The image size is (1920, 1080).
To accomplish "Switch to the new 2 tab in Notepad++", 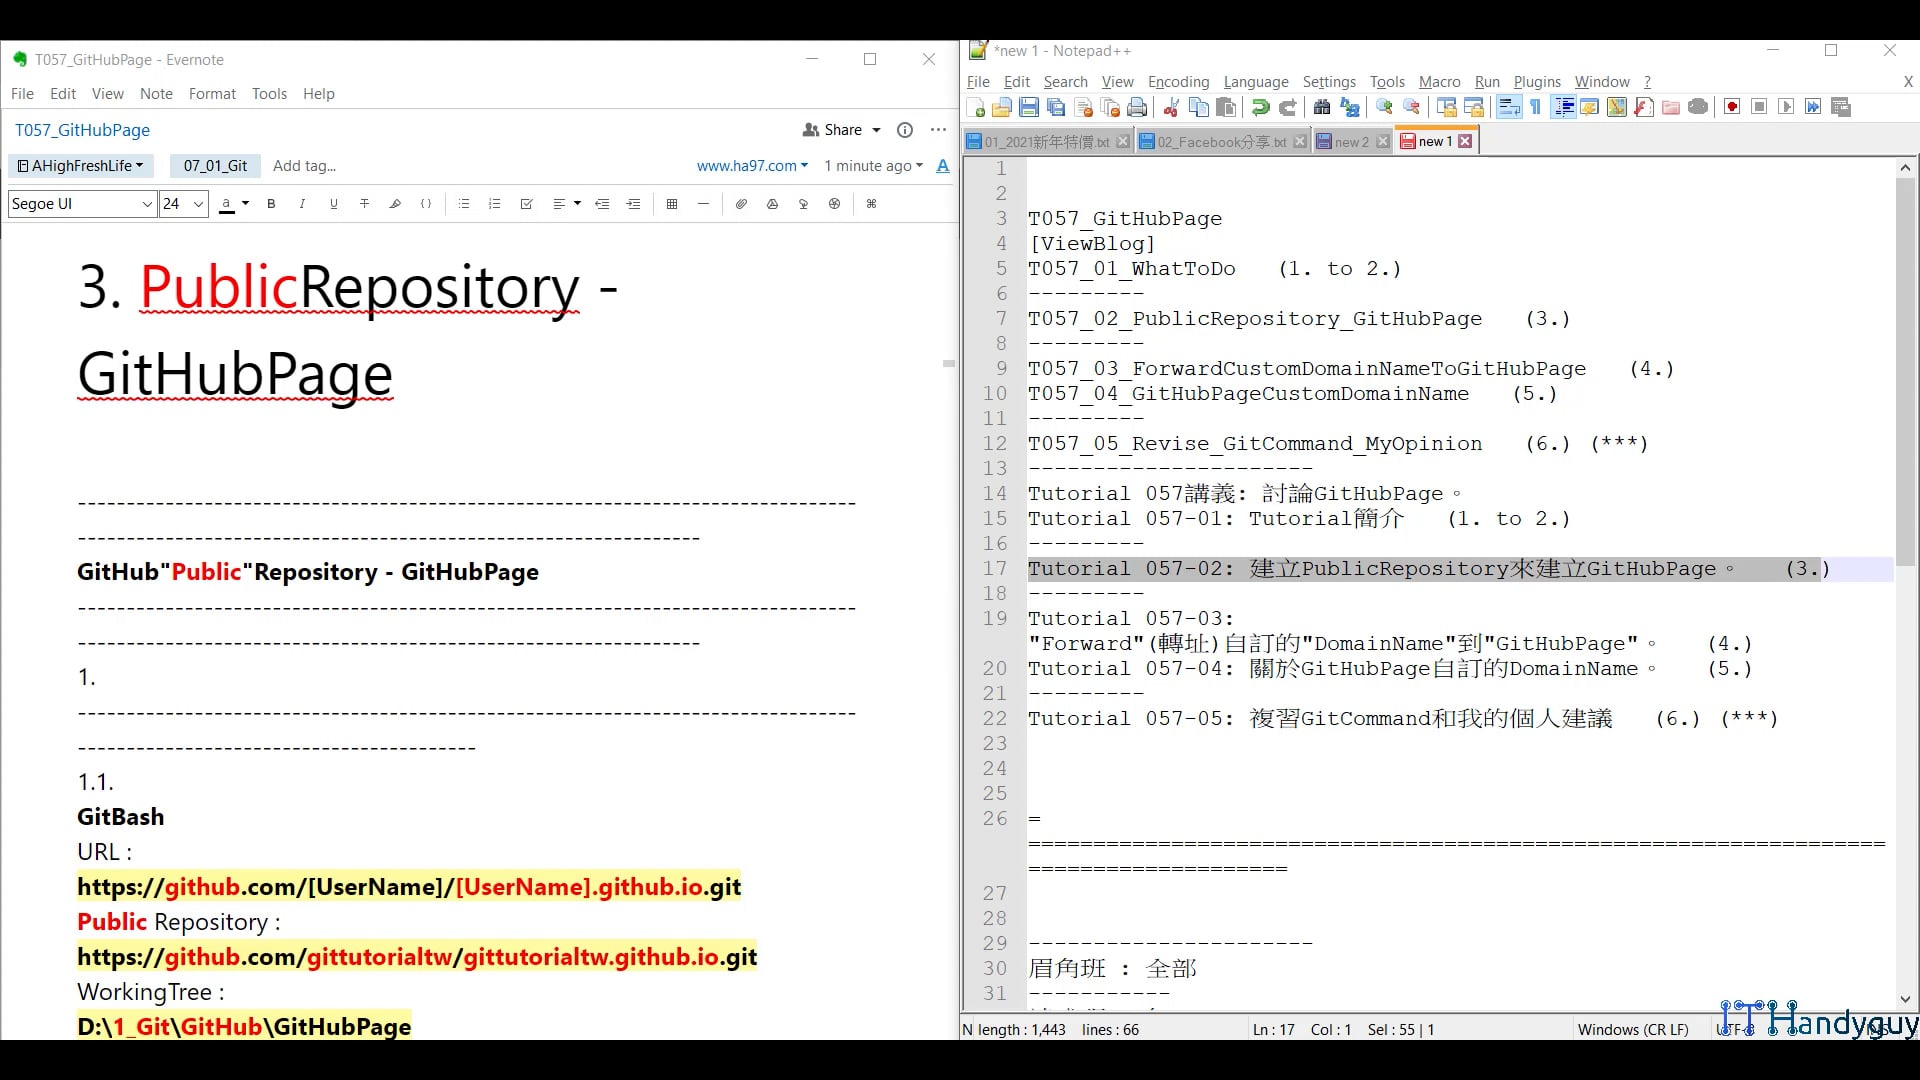I will point(1348,141).
